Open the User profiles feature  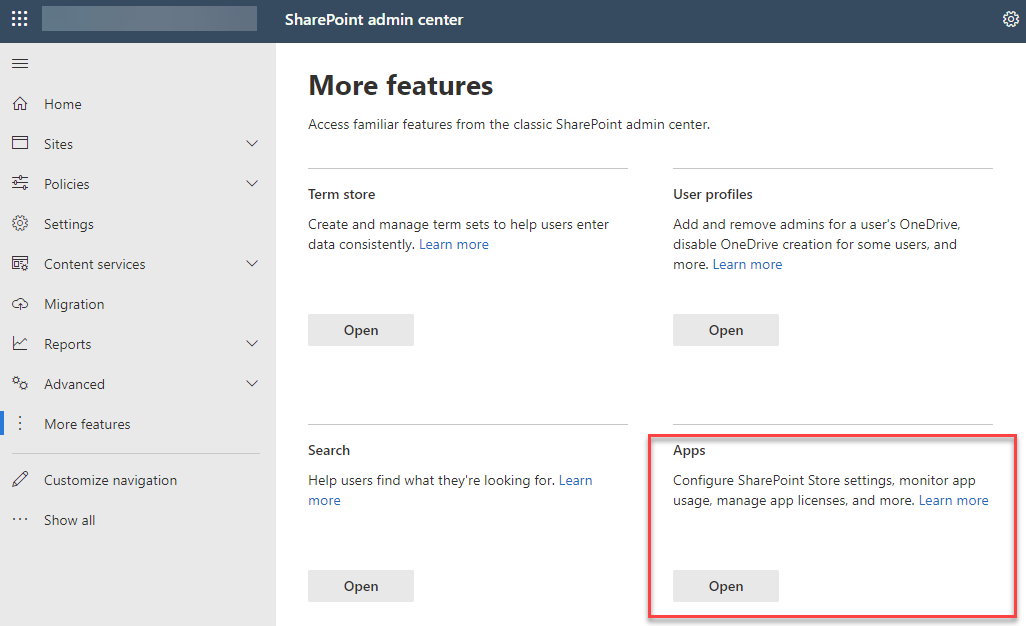[x=726, y=330]
